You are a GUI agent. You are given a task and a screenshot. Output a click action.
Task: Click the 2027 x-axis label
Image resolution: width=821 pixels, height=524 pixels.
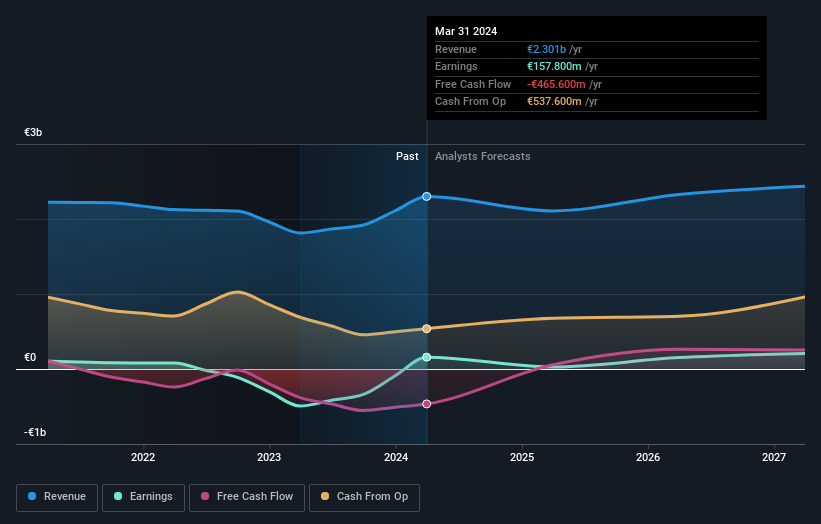774,457
